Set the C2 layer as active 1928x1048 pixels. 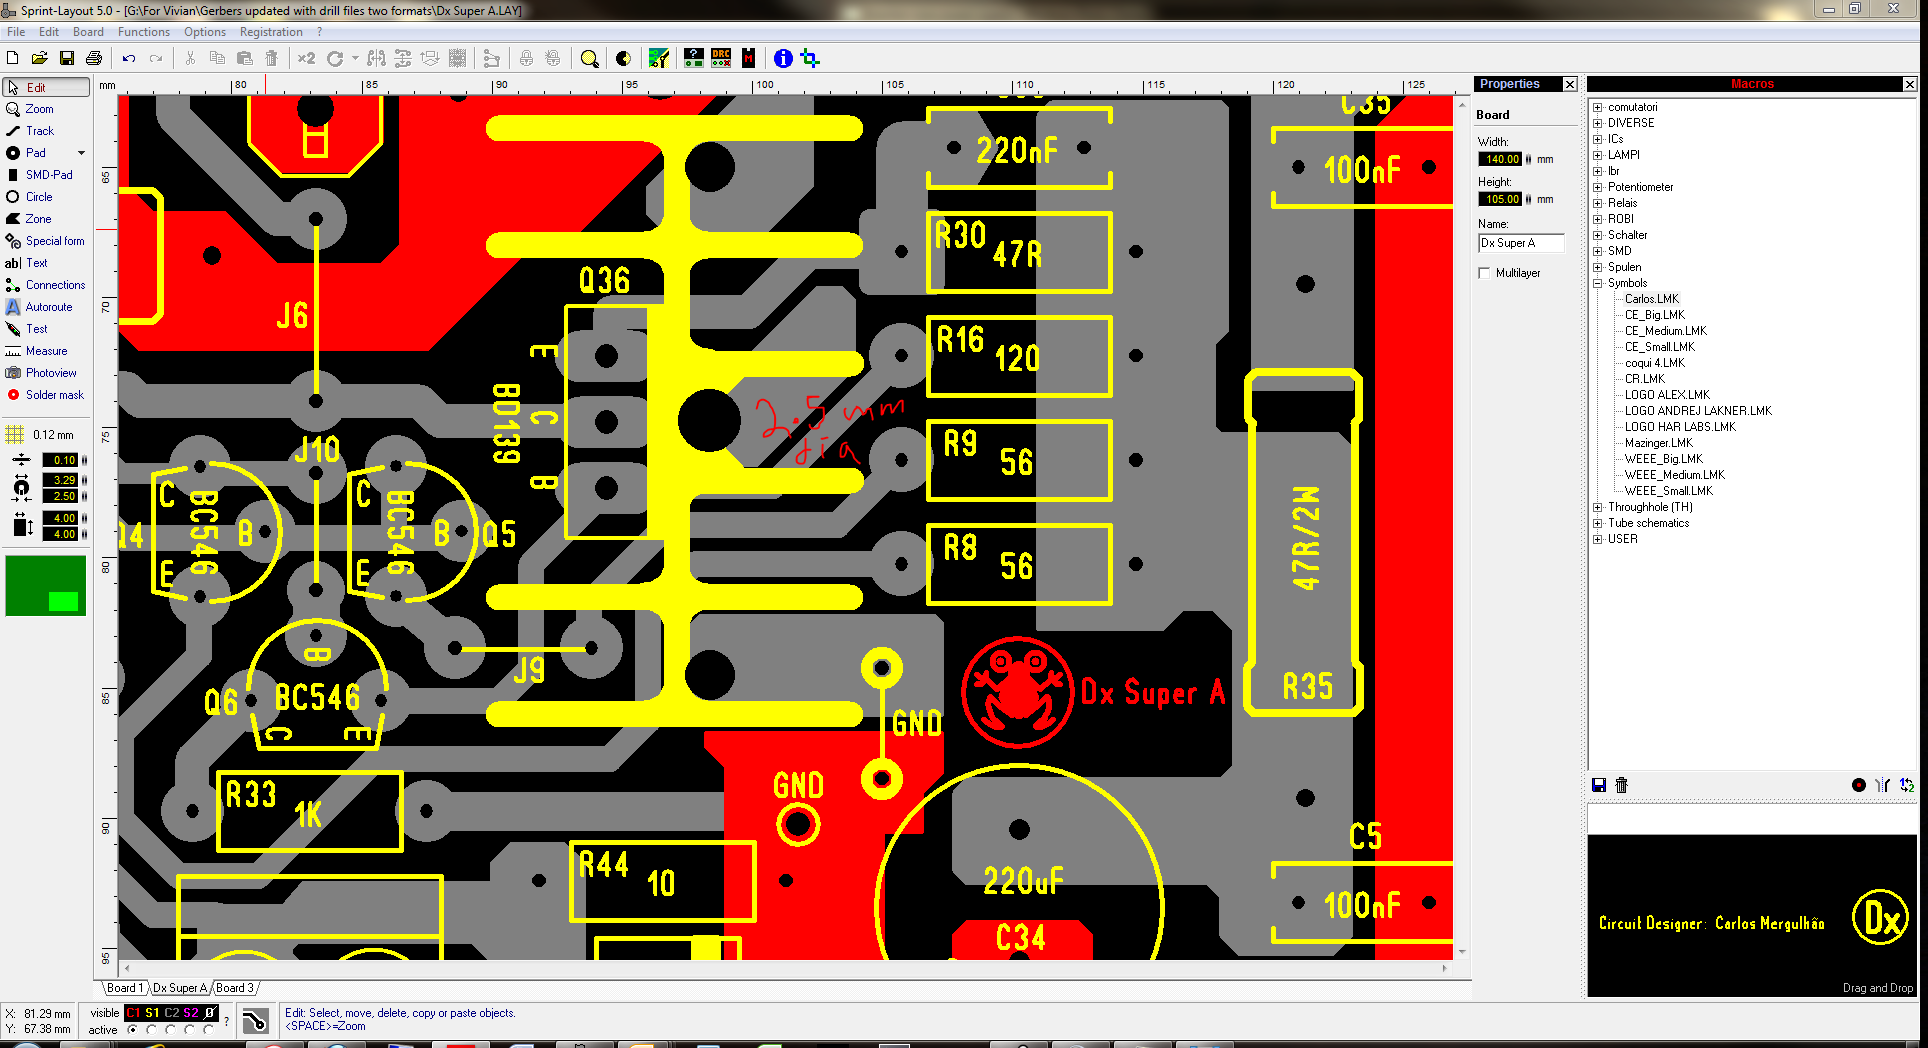coord(170,1030)
